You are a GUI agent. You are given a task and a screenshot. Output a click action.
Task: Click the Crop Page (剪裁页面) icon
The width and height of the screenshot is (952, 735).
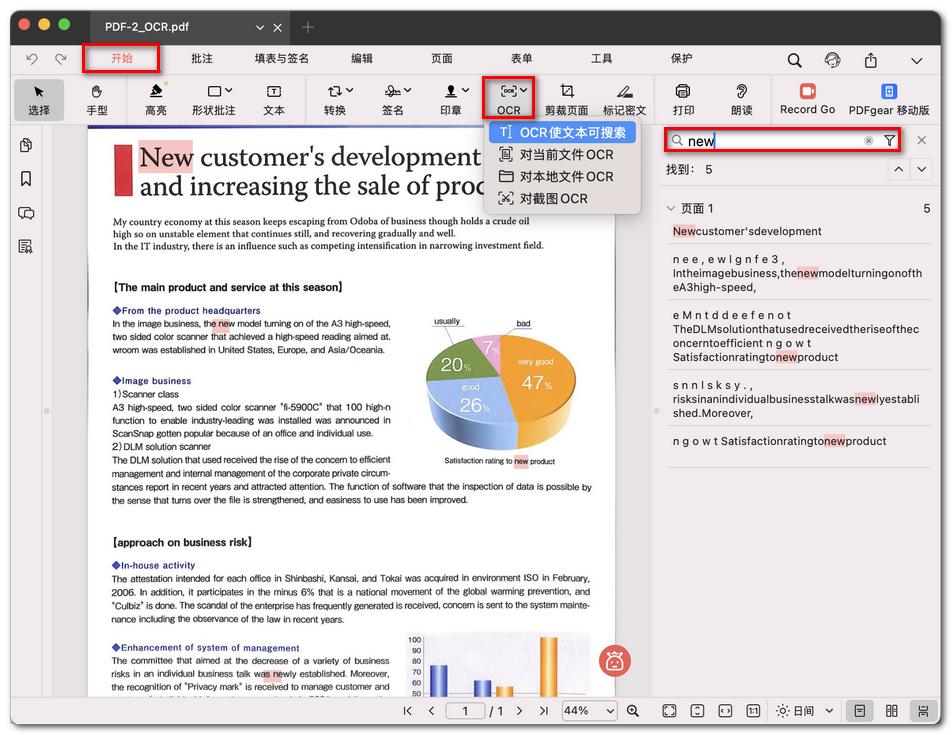[x=568, y=99]
